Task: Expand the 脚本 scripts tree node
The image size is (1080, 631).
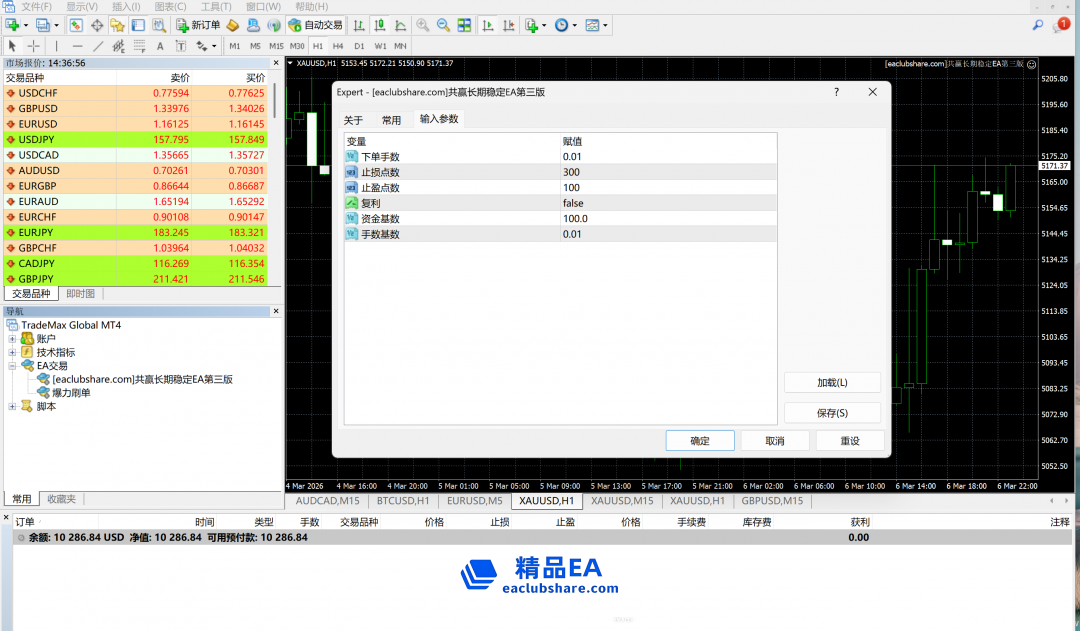Action: pyautogui.click(x=13, y=406)
